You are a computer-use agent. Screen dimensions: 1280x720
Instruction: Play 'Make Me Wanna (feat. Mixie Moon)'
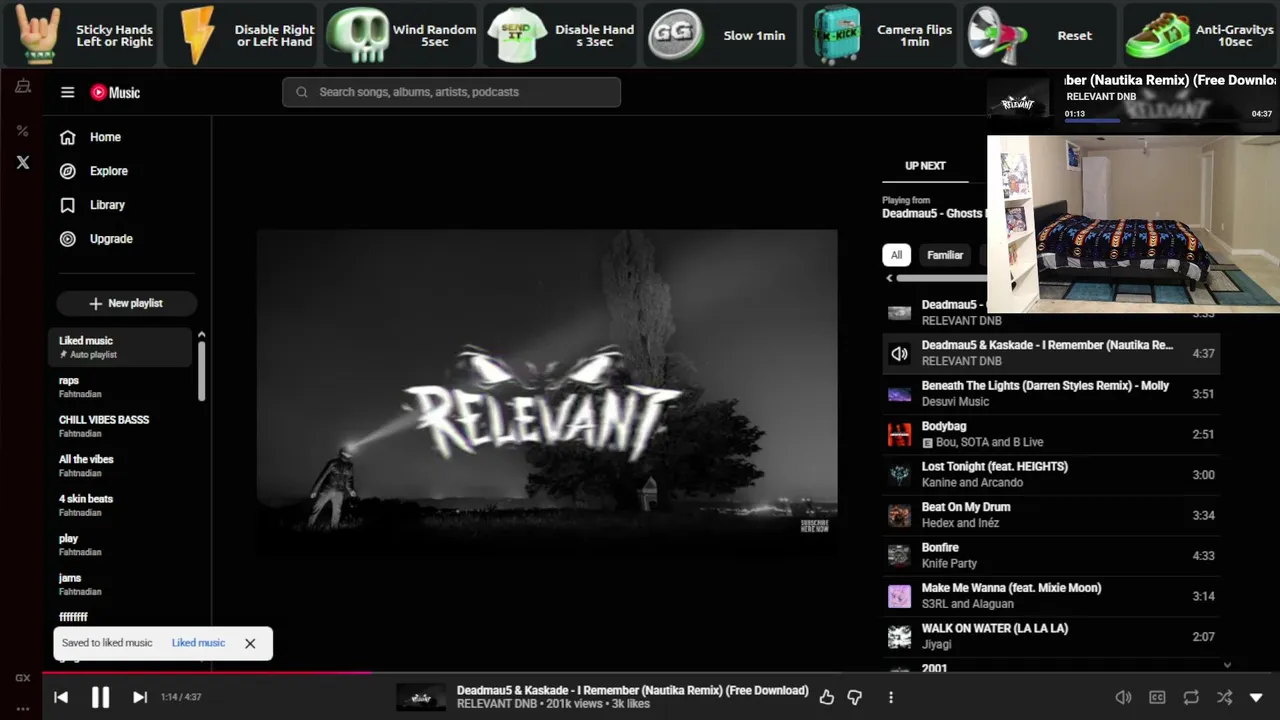coord(1051,596)
